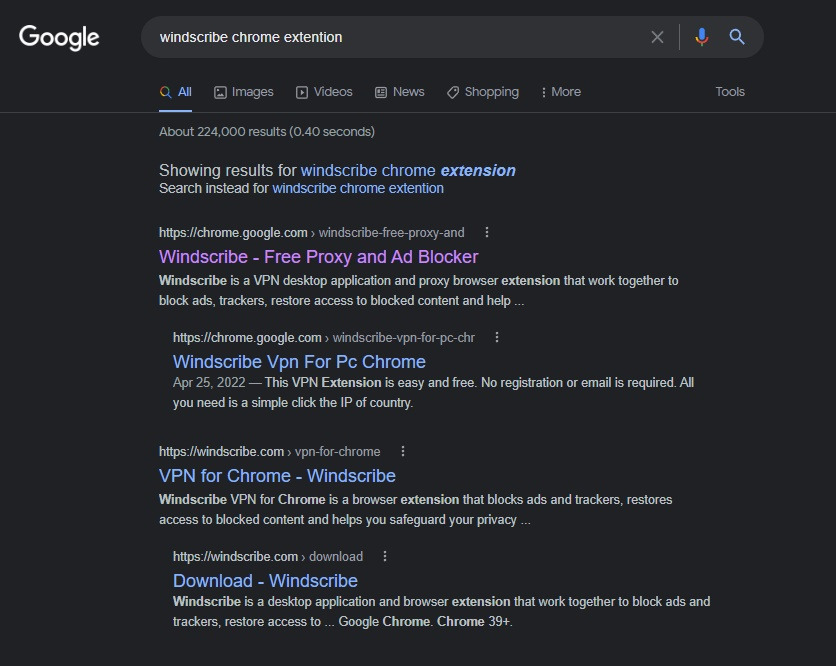Search instead for 'windscribe chrome extention'

pos(358,188)
